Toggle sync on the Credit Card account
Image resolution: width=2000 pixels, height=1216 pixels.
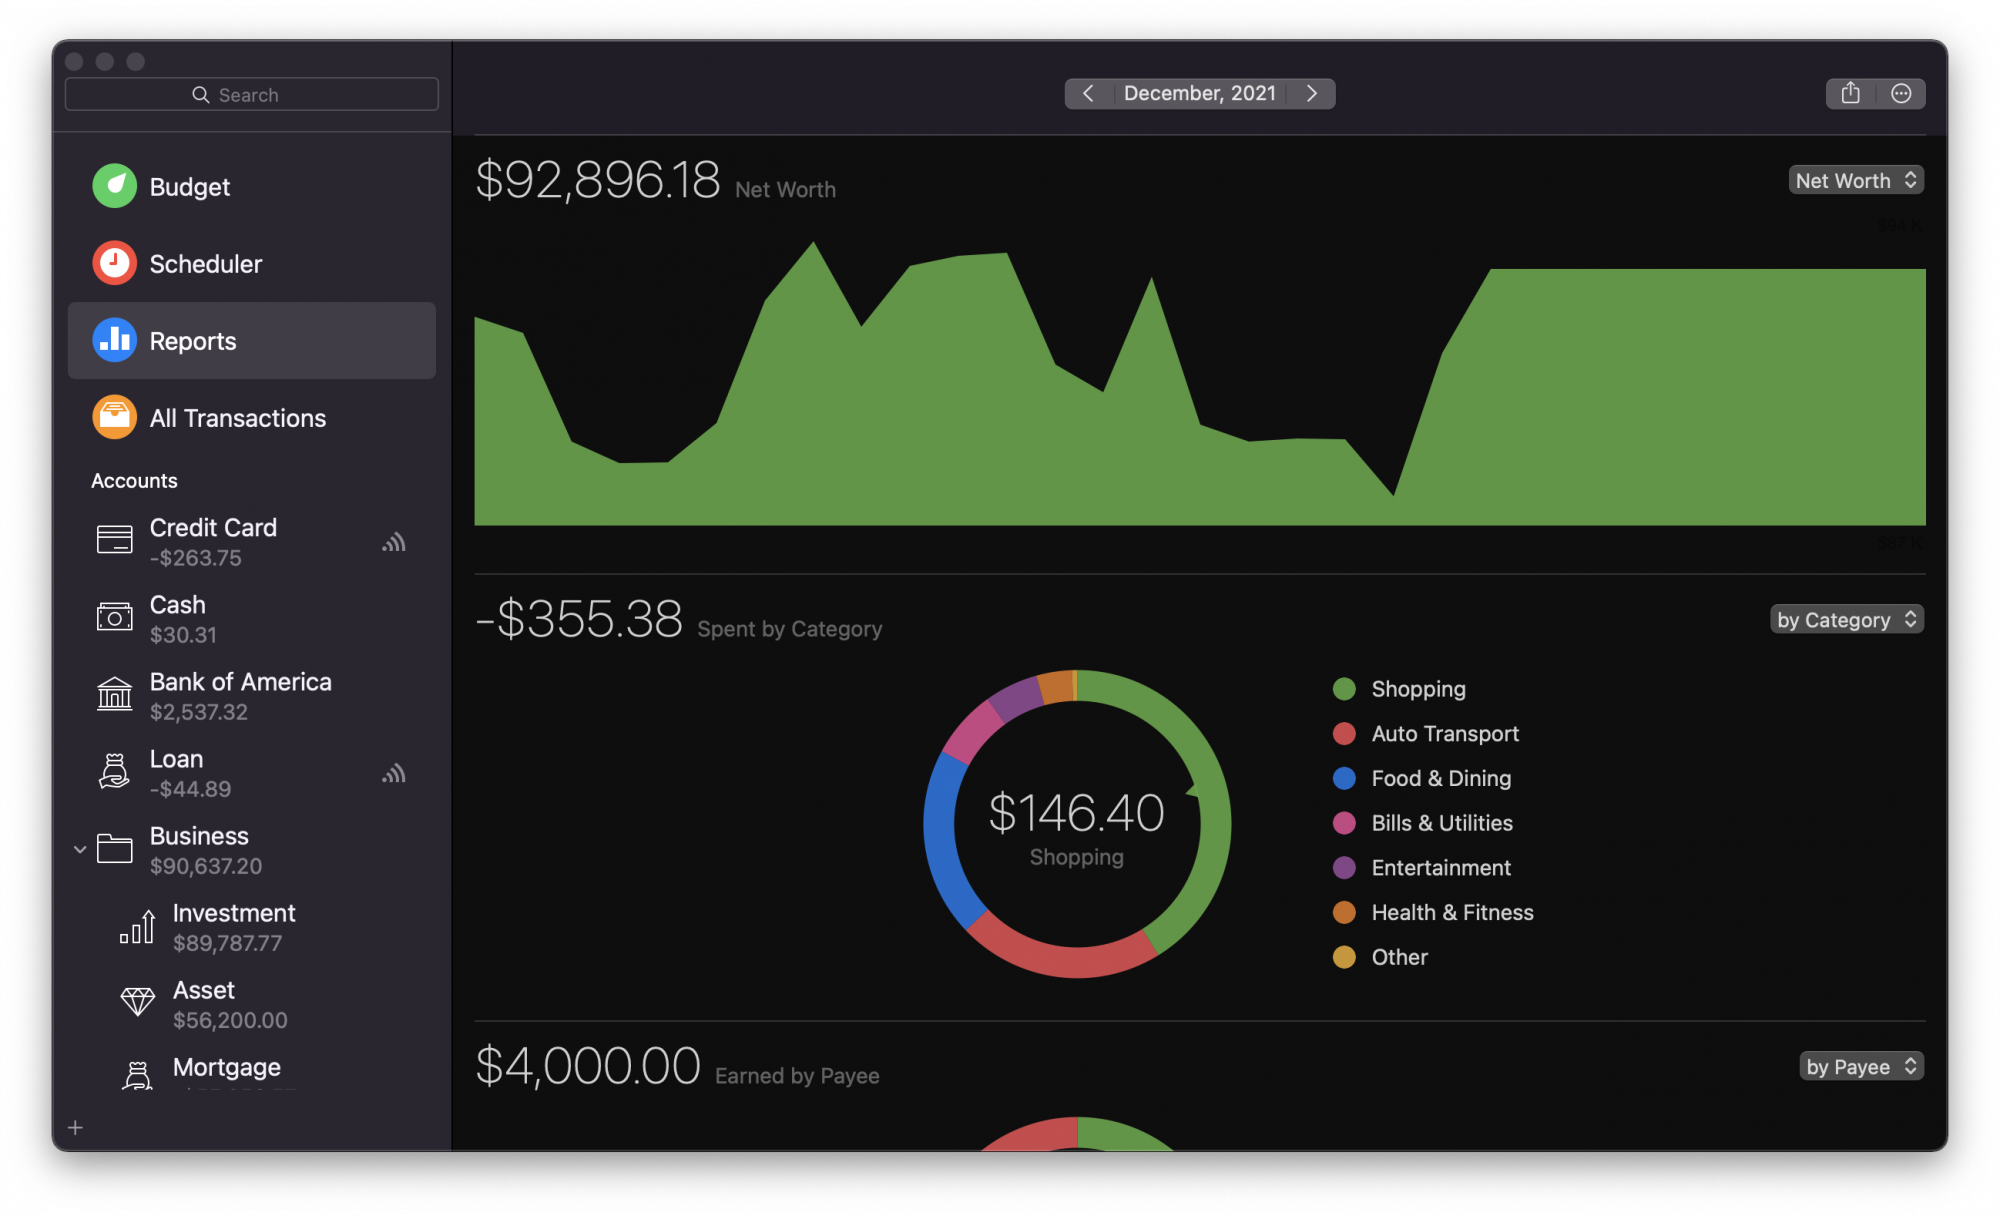395,542
